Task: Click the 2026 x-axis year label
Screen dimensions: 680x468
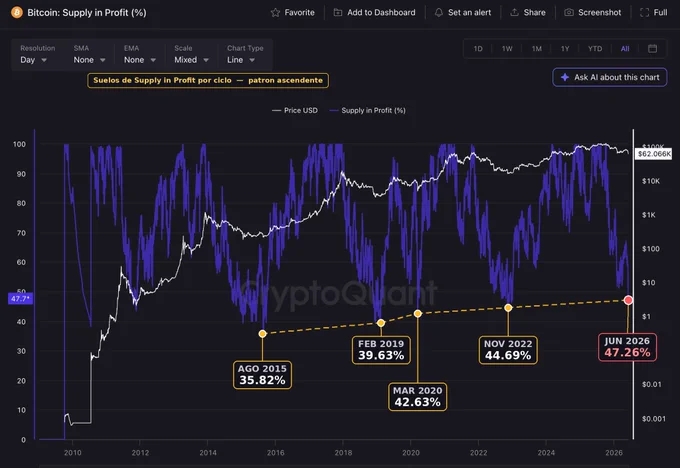Action: pos(614,453)
